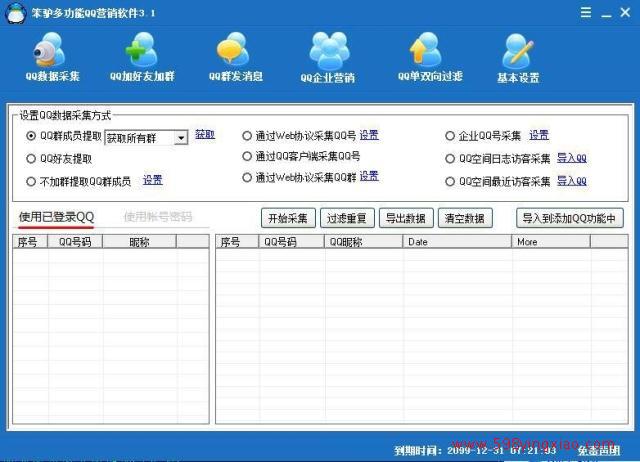Click the 昵称 column header

click(140, 242)
